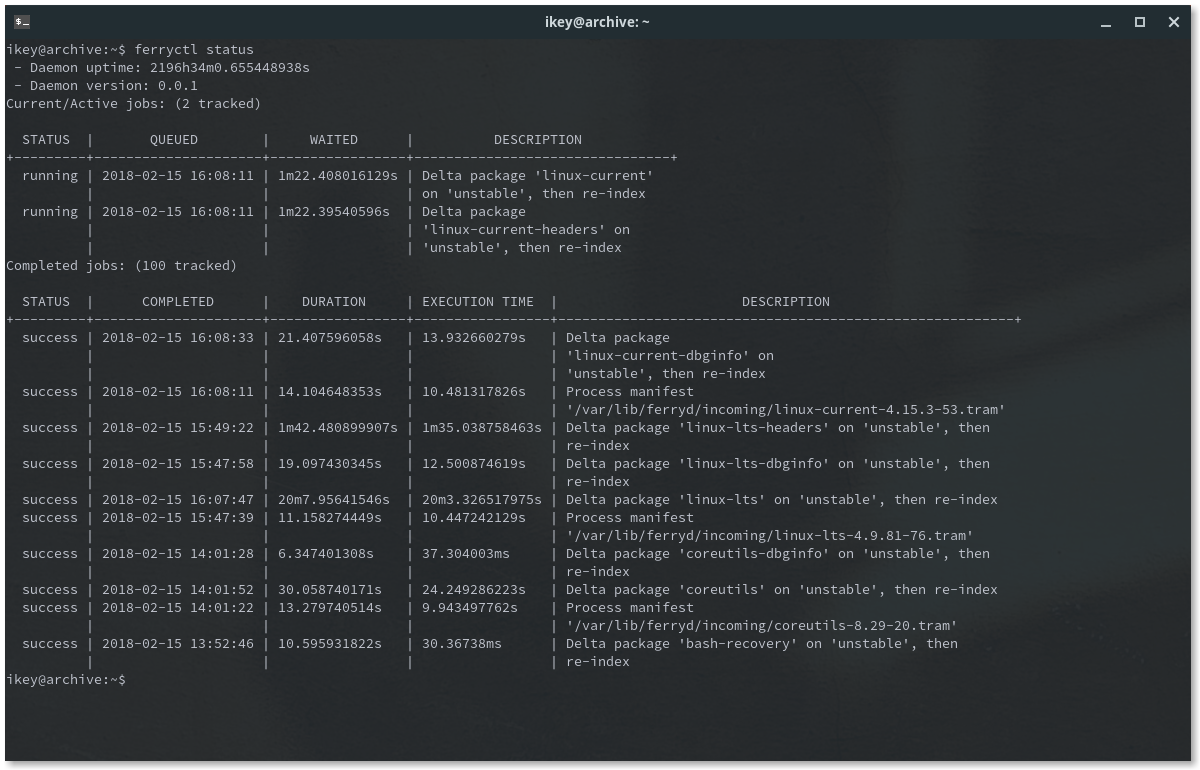The height and width of the screenshot is (770, 1200).
Task: Click the coreutils-8.29-20.tram path
Action: click(762, 625)
